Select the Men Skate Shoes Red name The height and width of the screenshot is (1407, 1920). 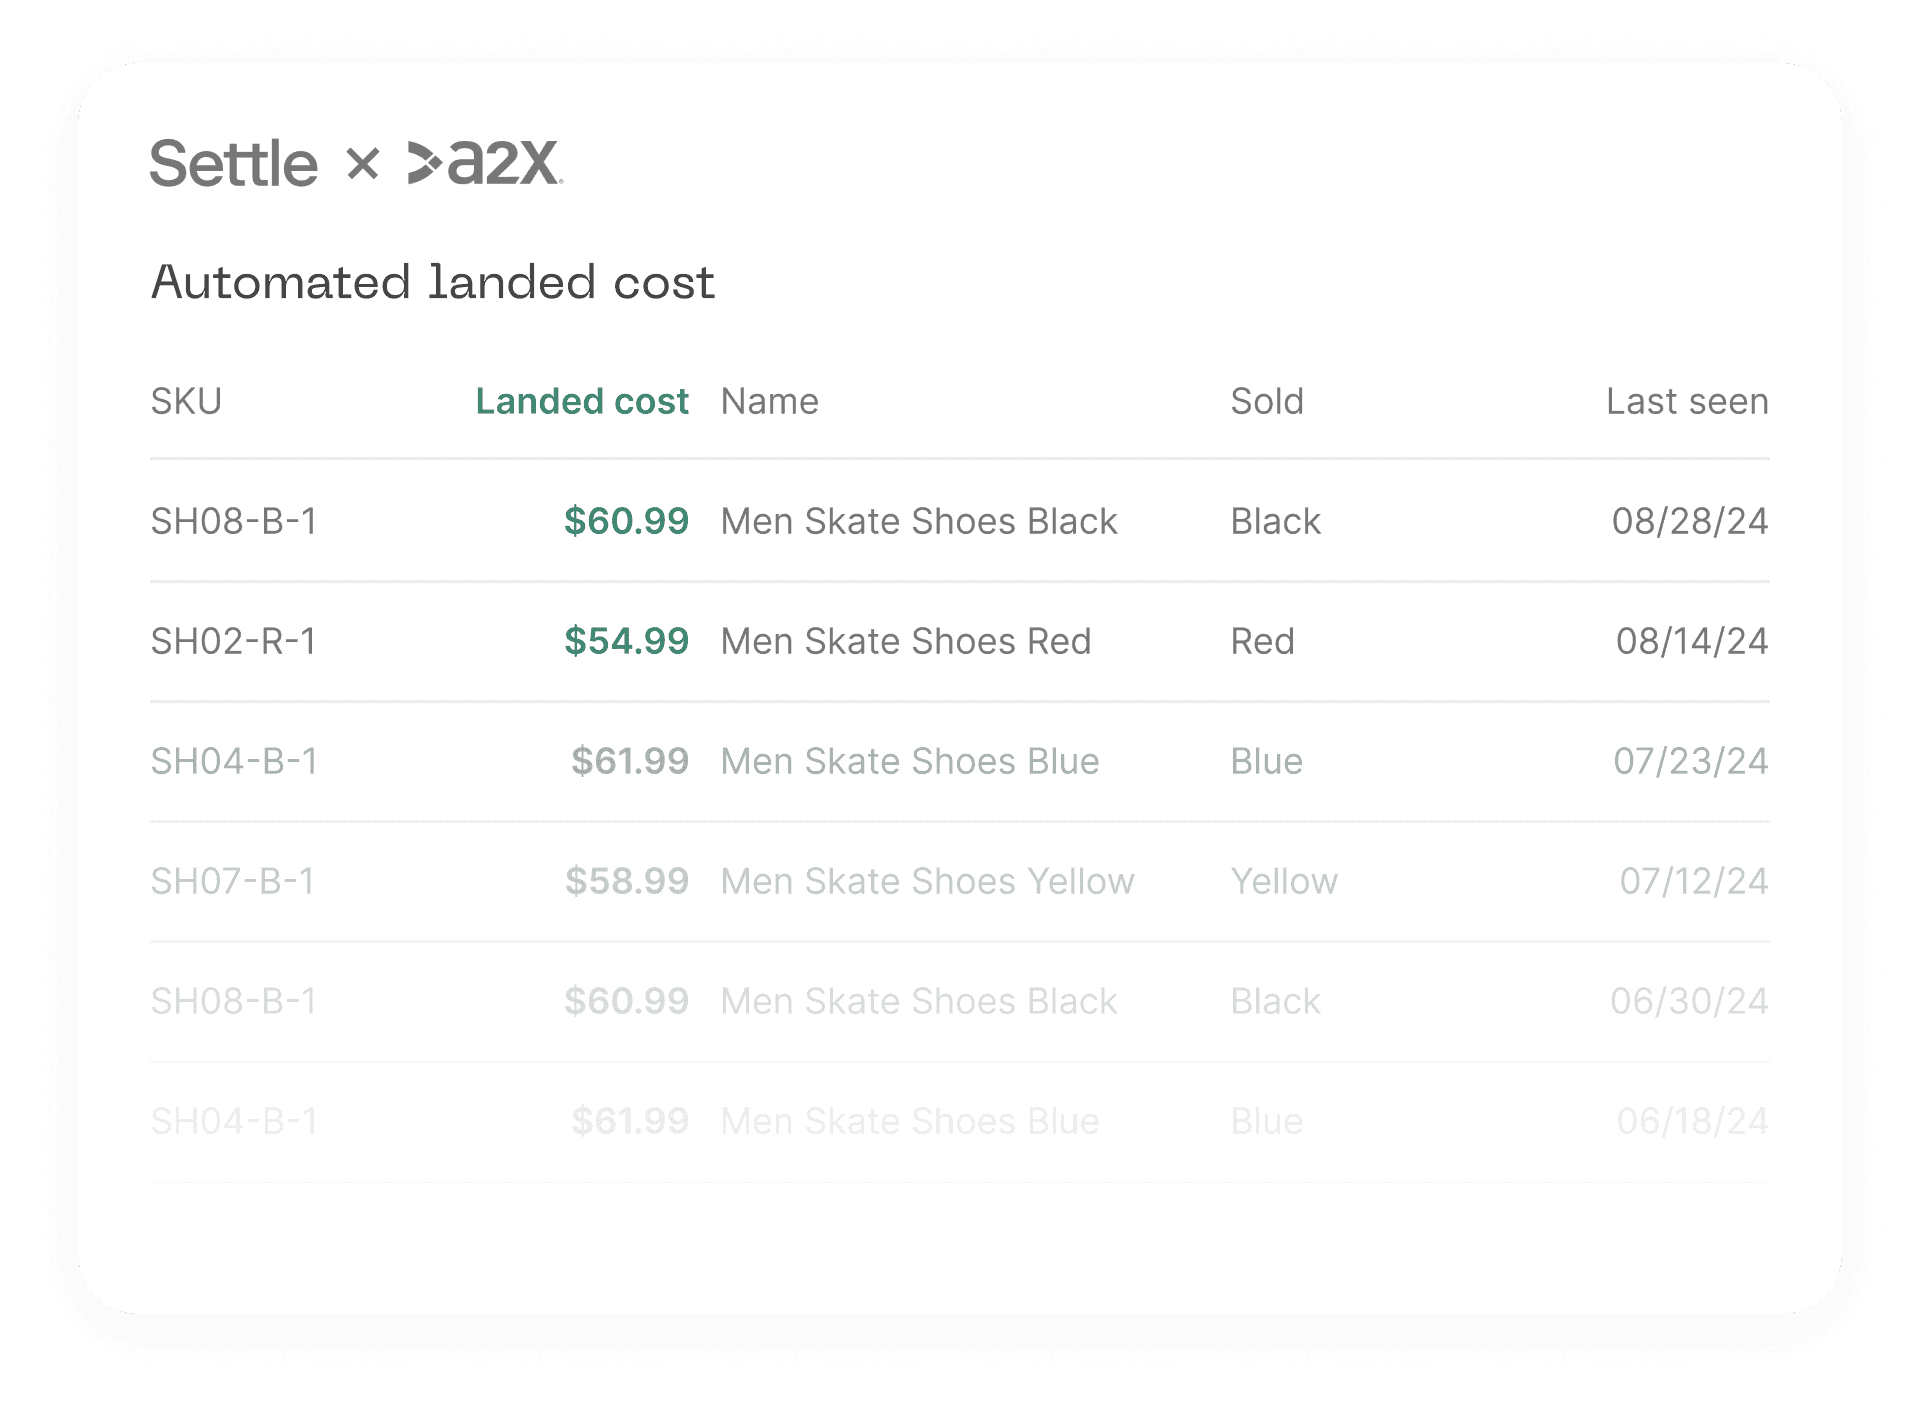(x=905, y=641)
